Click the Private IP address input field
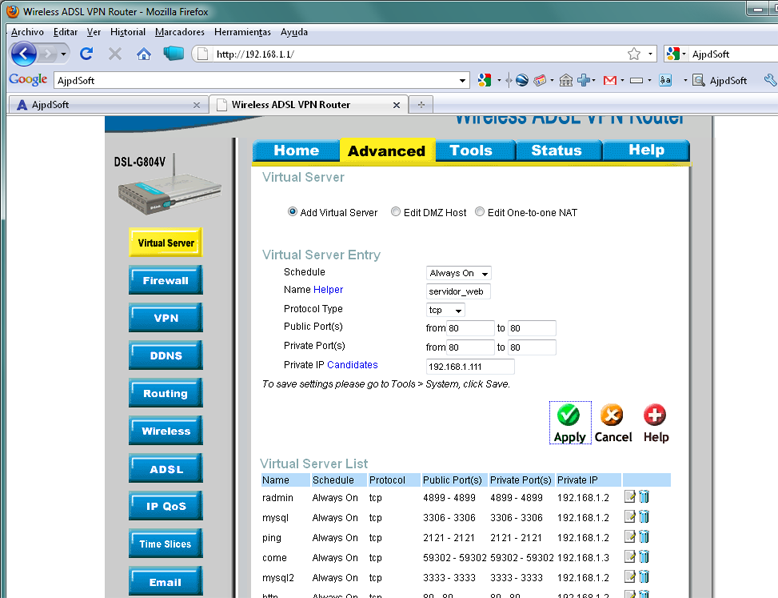This screenshot has height=598, width=778. click(469, 366)
